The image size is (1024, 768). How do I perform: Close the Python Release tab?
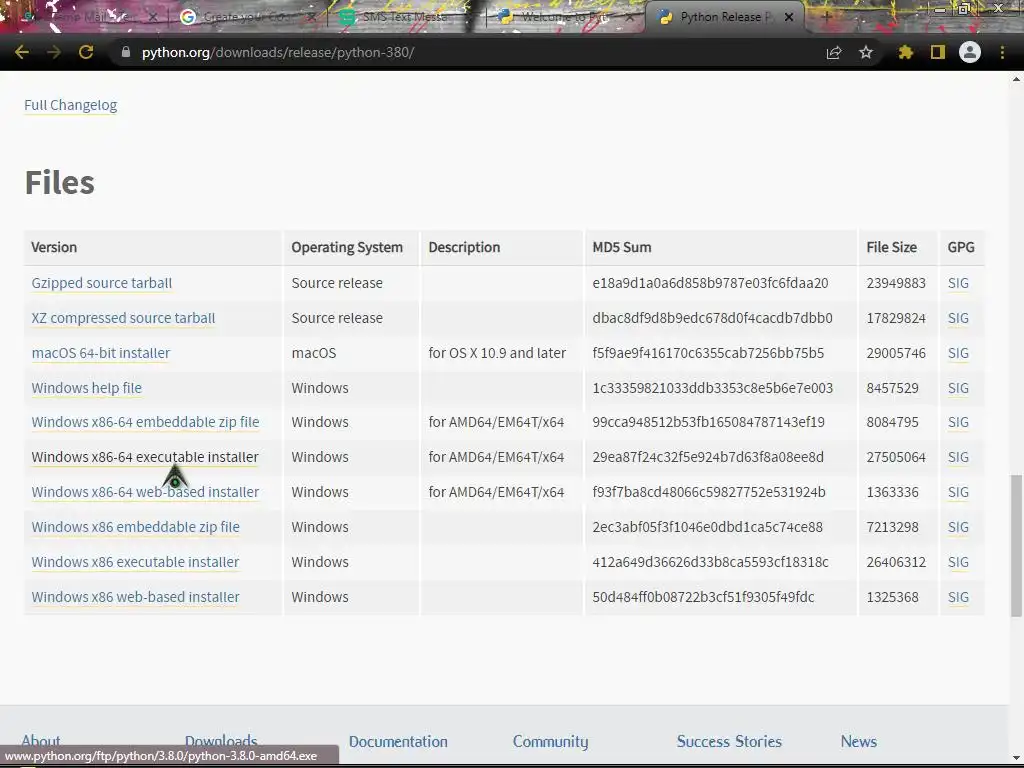pyautogui.click(x=789, y=17)
